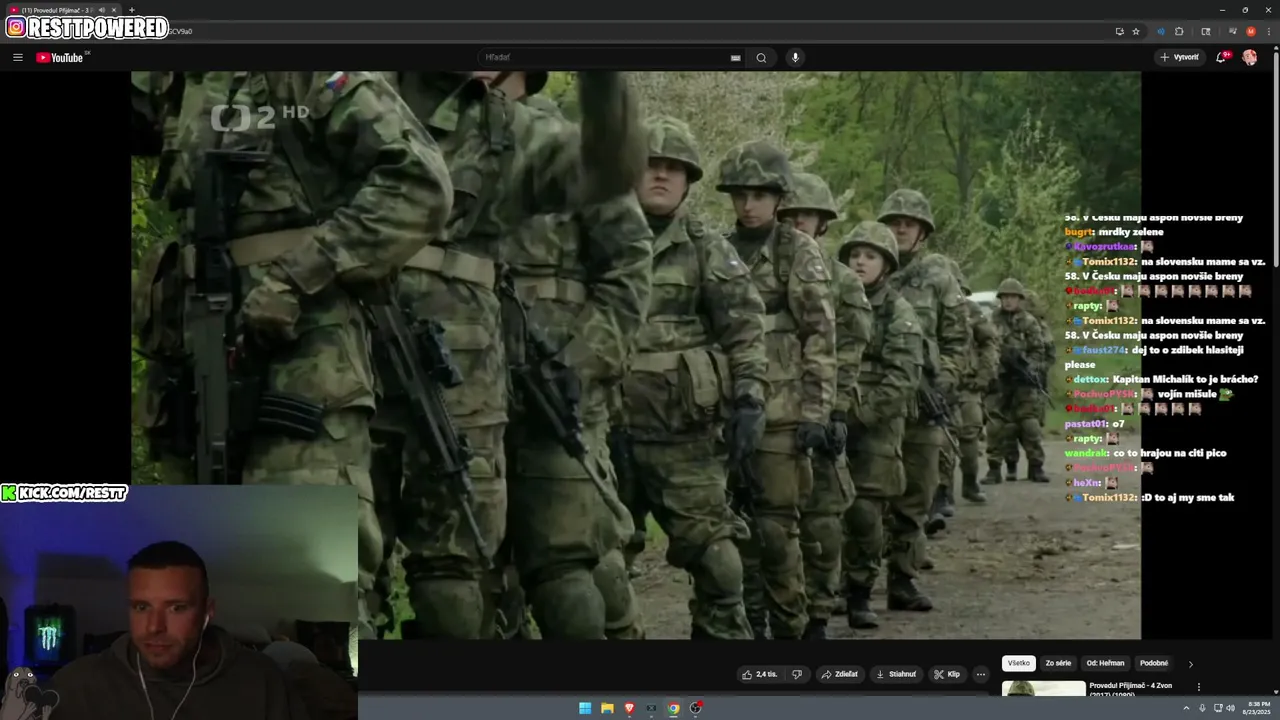
Task: Start voice search with the microphone
Action: click(x=796, y=57)
